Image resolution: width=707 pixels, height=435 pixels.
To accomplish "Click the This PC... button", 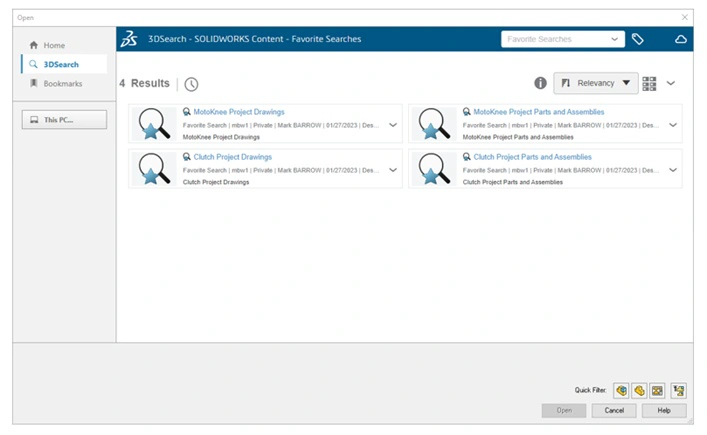I will (64, 120).
